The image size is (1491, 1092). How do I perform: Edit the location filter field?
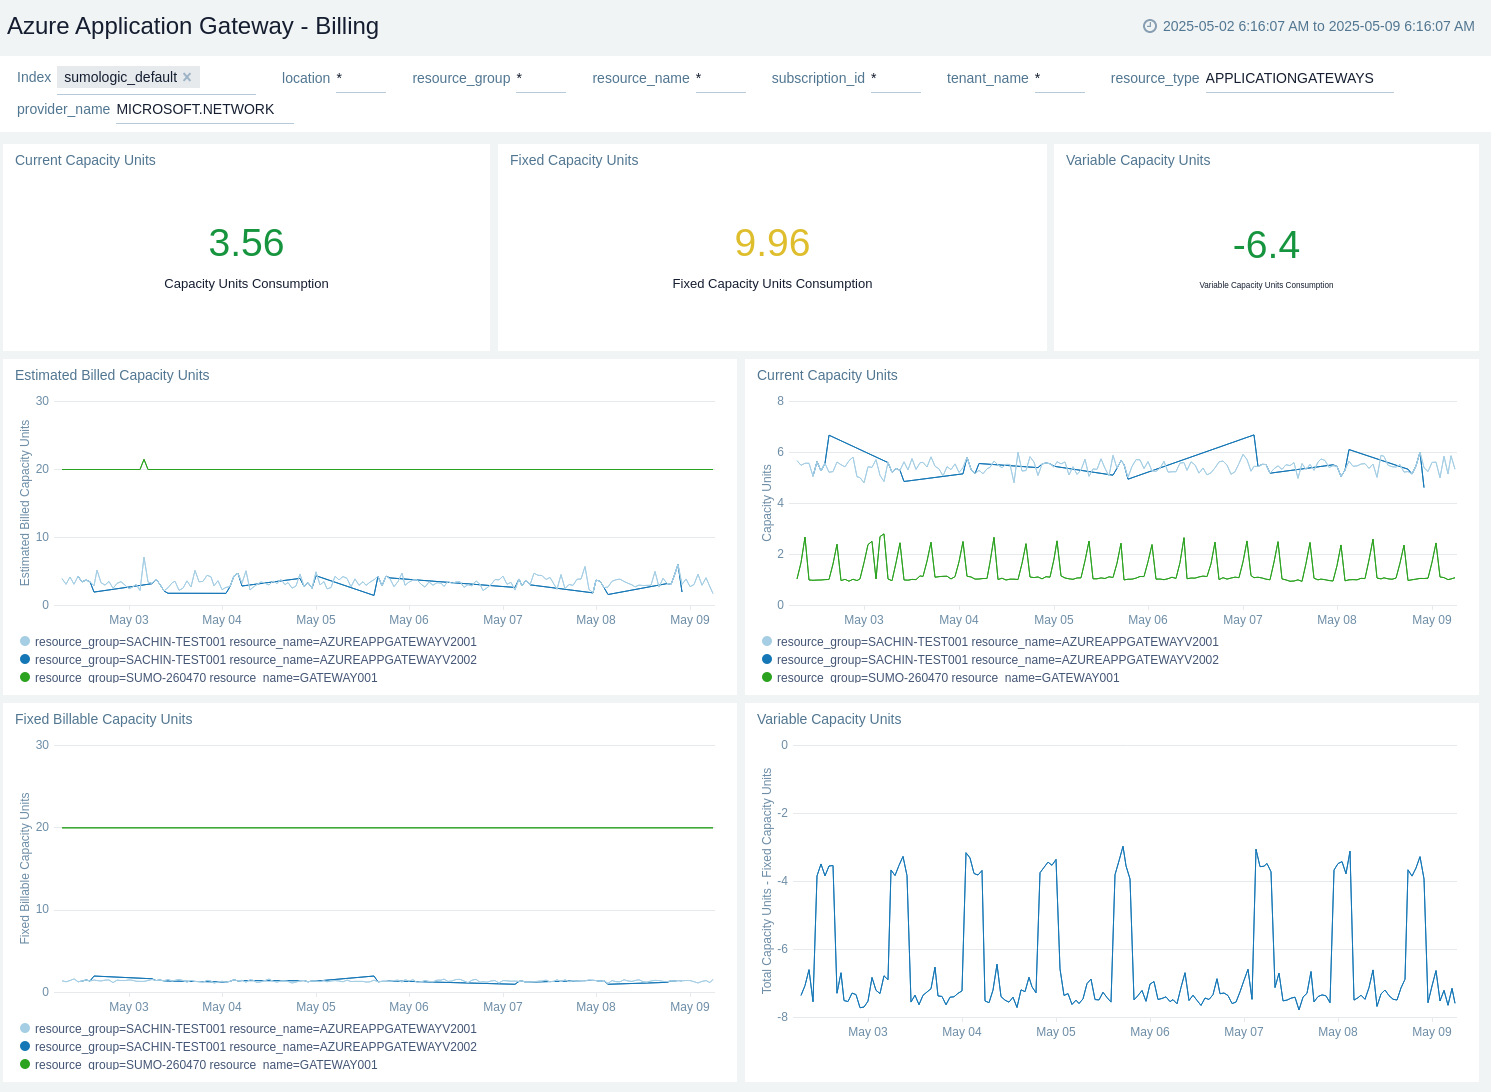coord(361,78)
